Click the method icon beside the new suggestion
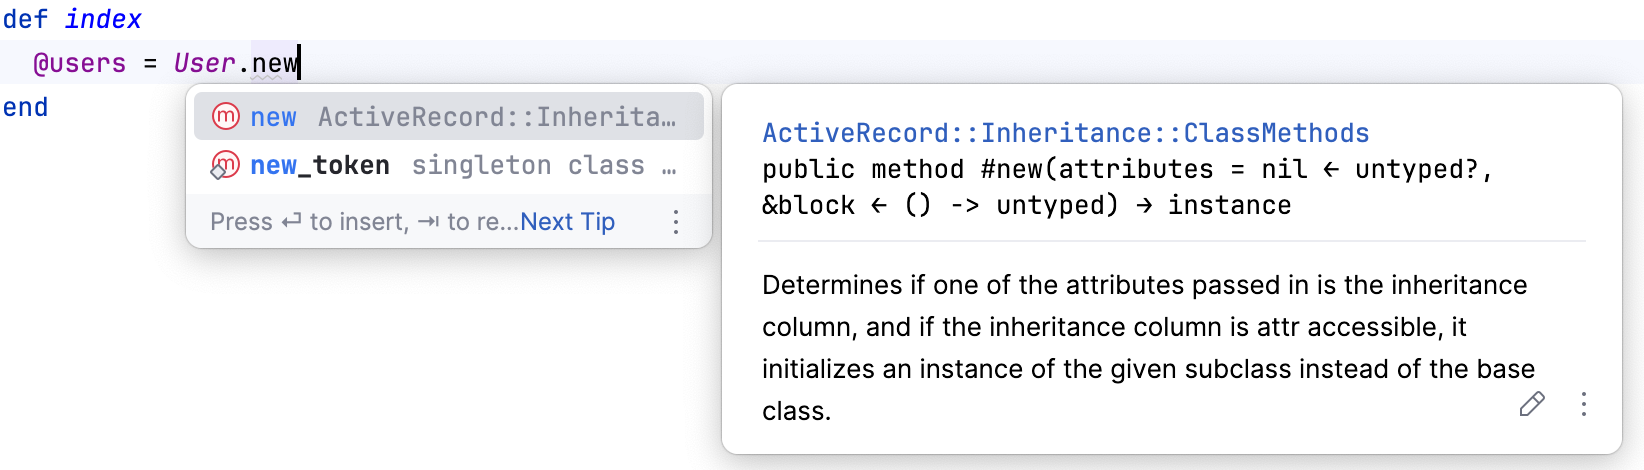1644x470 pixels. 226,117
